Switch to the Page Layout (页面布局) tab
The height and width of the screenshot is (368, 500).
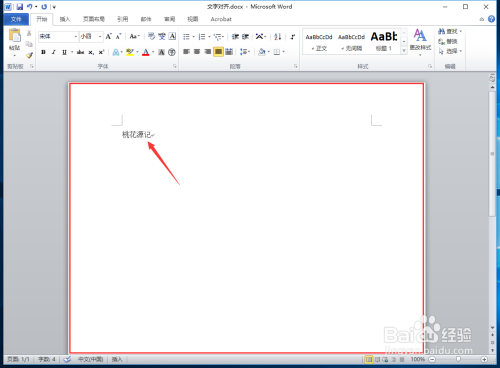pyautogui.click(x=94, y=19)
